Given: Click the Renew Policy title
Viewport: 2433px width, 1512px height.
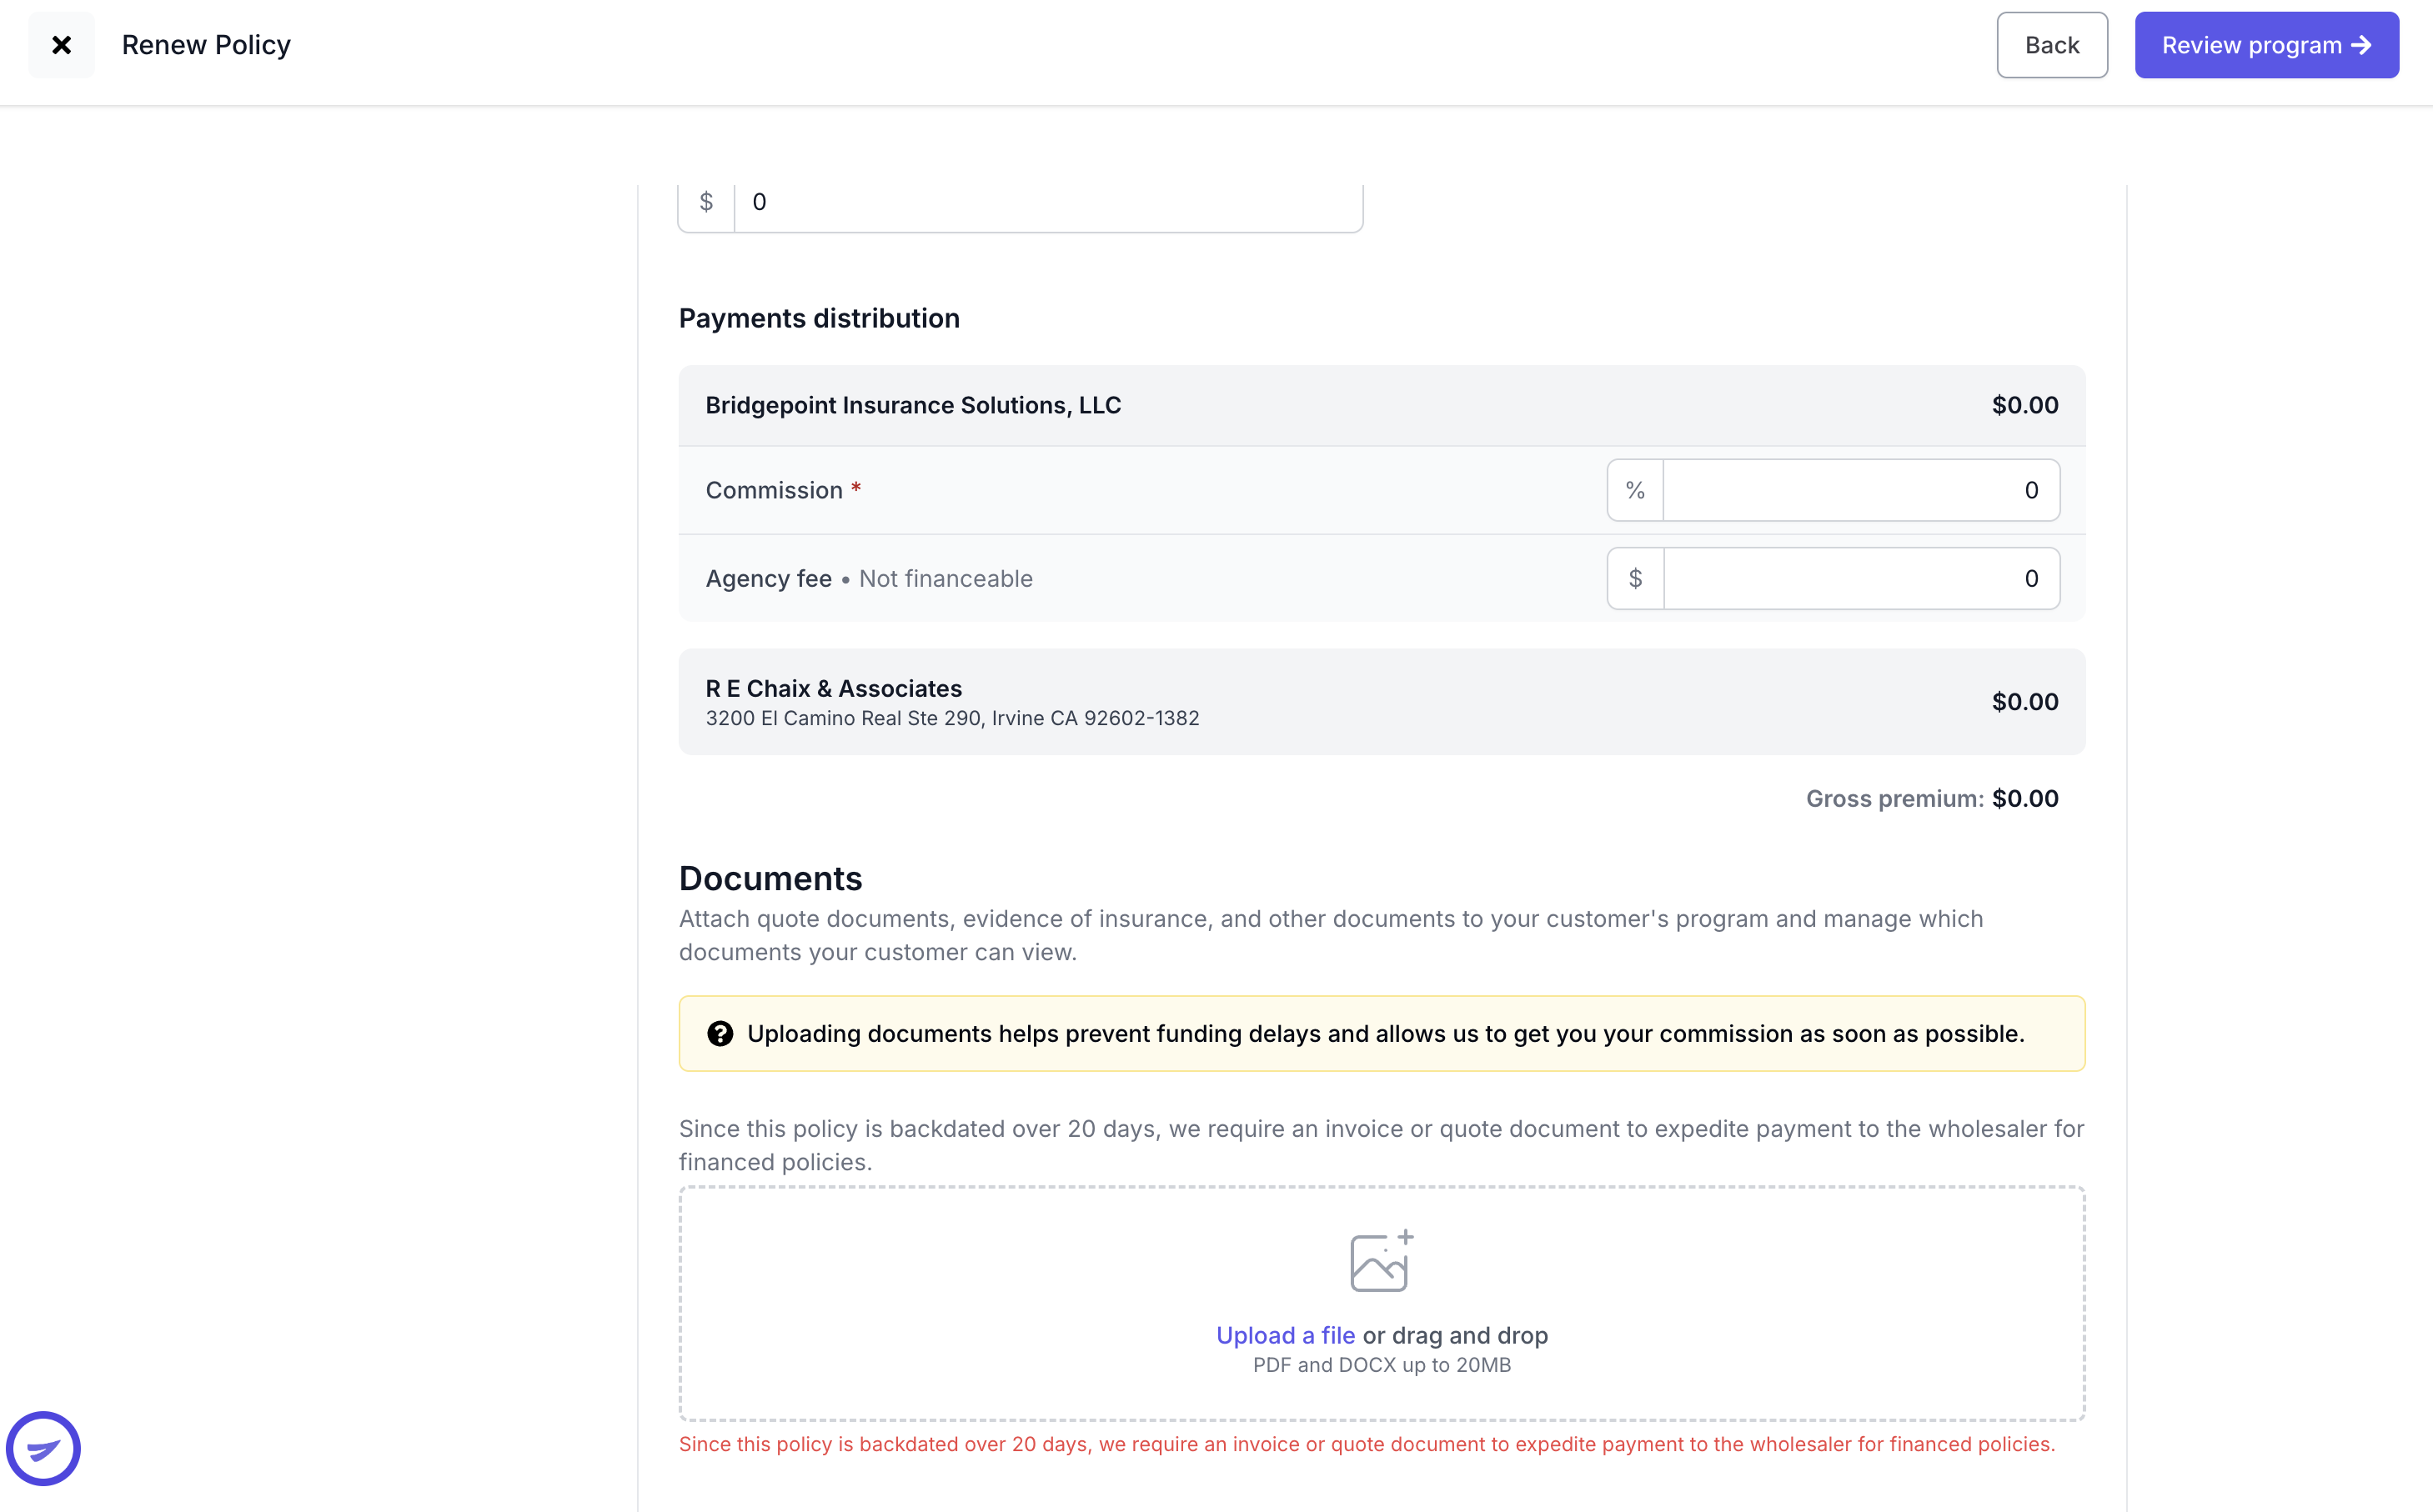Looking at the screenshot, I should point(206,45).
